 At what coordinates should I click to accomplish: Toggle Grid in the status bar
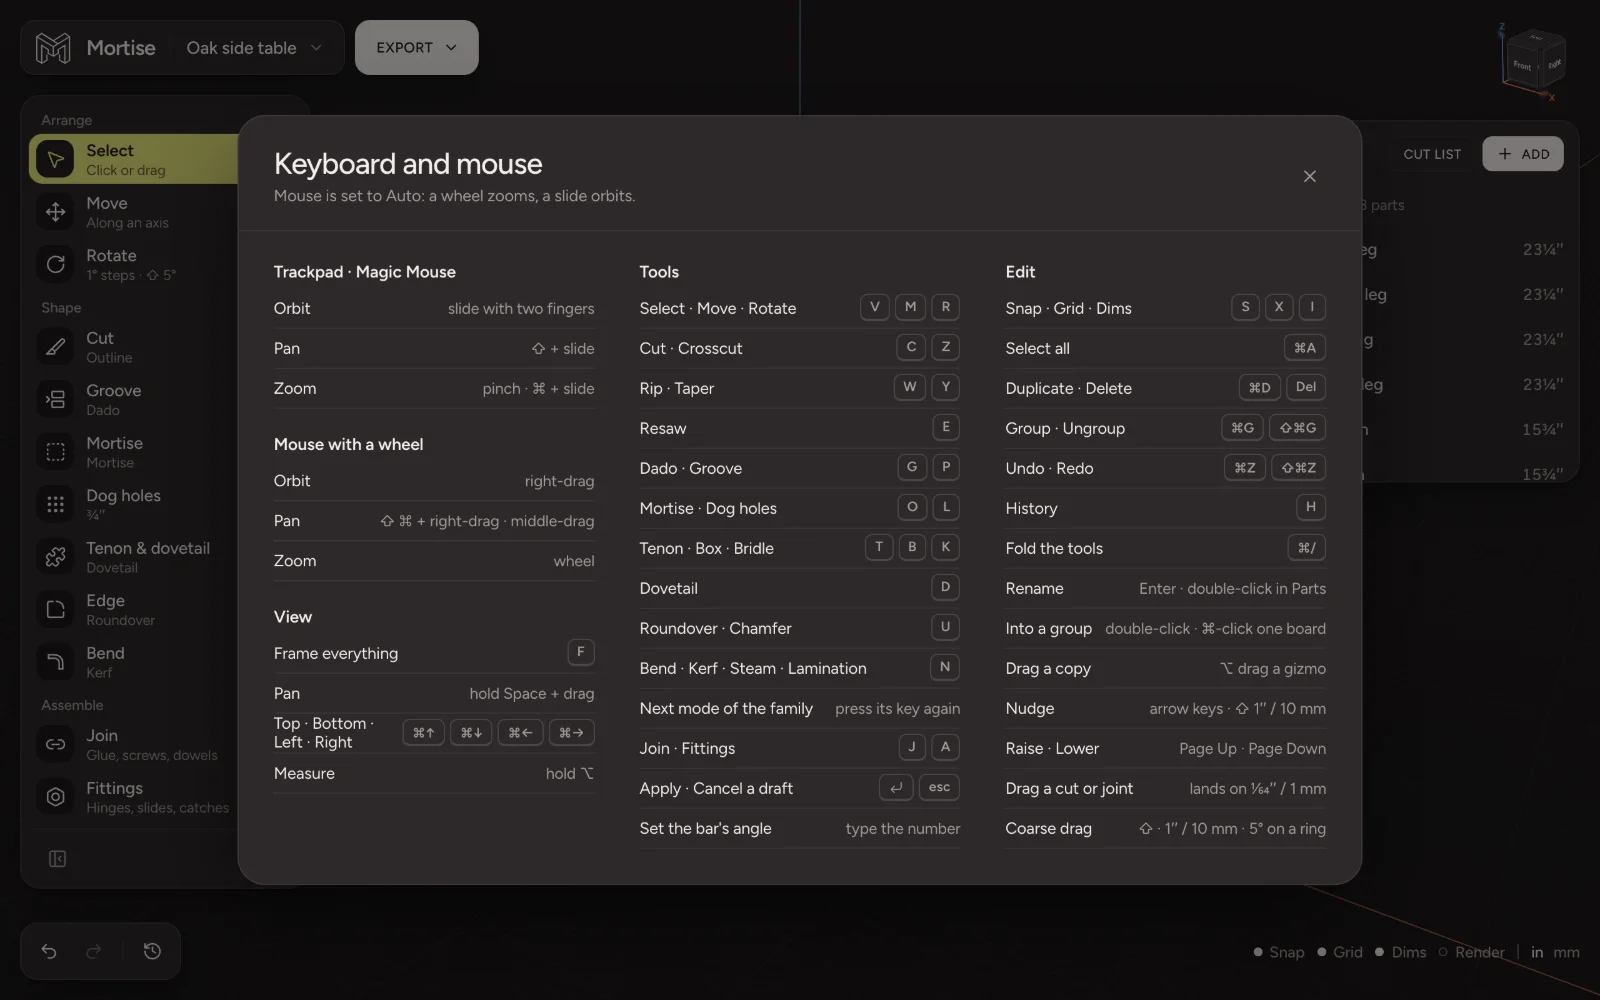pos(1340,952)
